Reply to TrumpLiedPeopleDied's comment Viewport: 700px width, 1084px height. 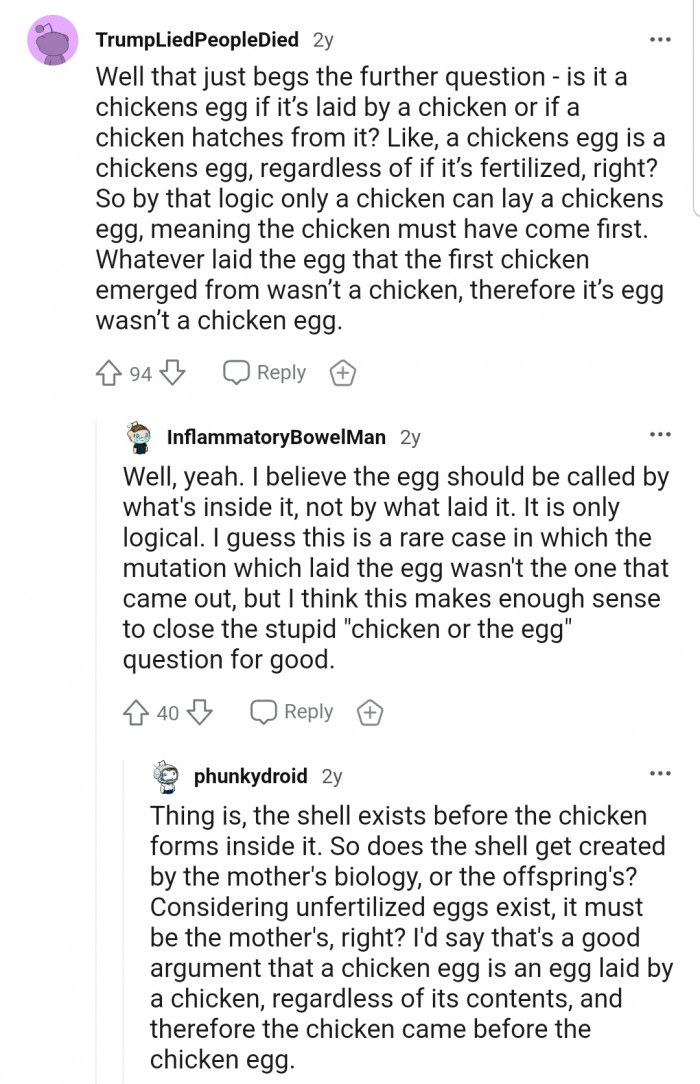click(265, 373)
